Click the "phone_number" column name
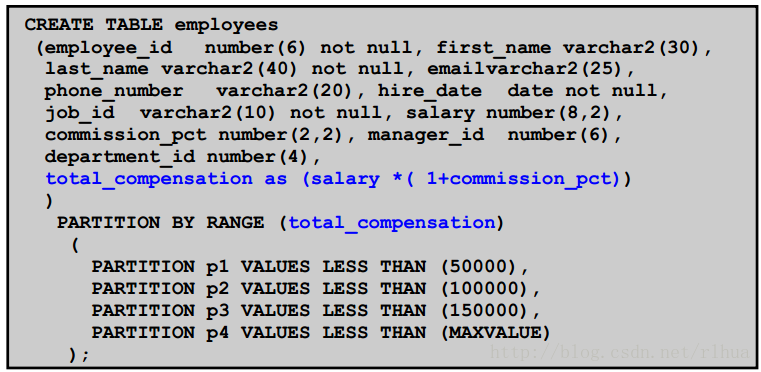The image size is (761, 372). coord(114,91)
